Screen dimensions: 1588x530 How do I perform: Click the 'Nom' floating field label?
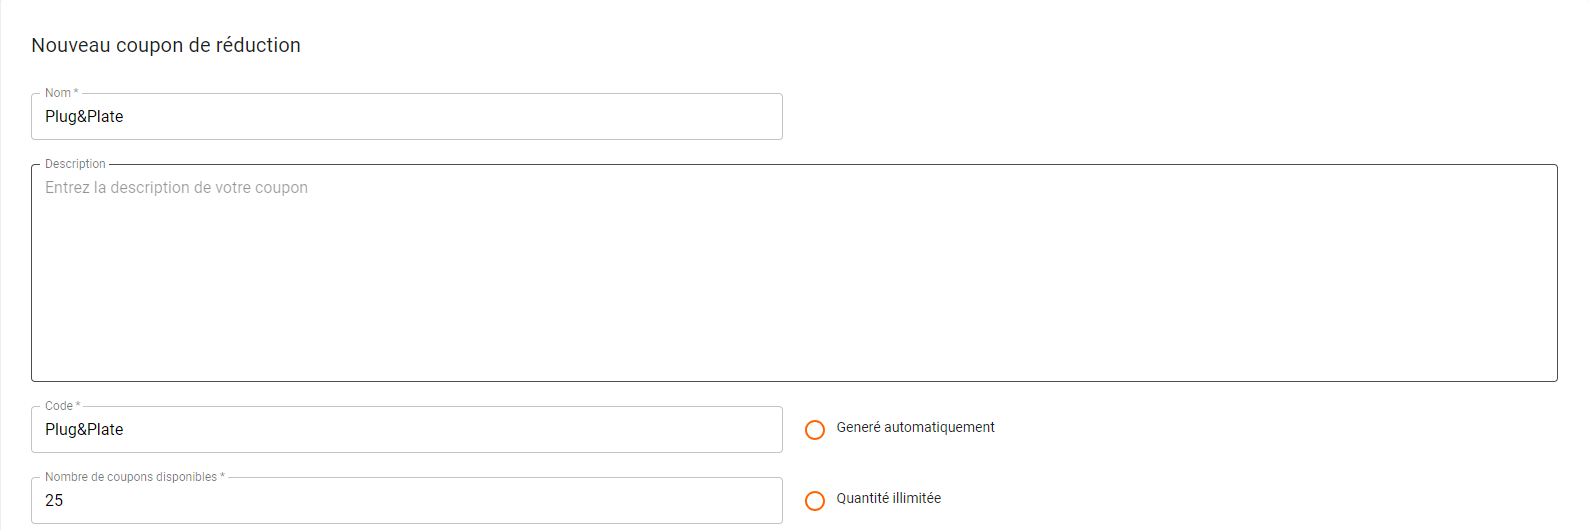[x=57, y=93]
